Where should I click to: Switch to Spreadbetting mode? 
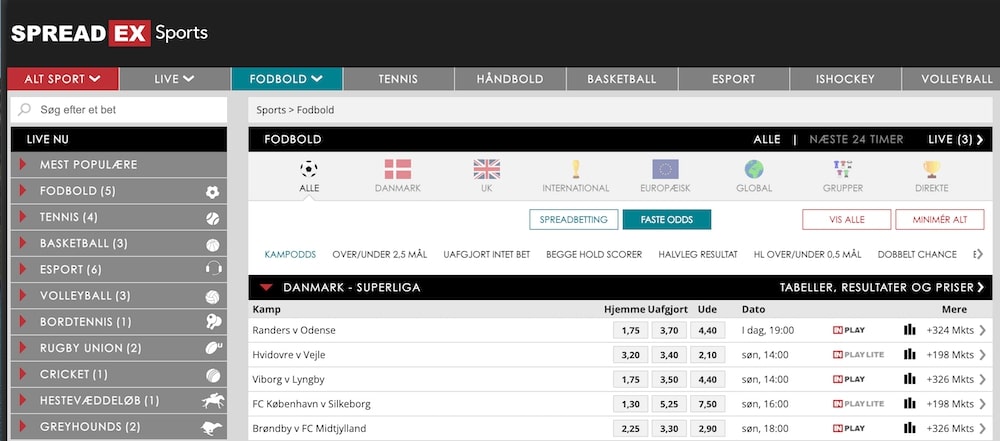click(574, 220)
